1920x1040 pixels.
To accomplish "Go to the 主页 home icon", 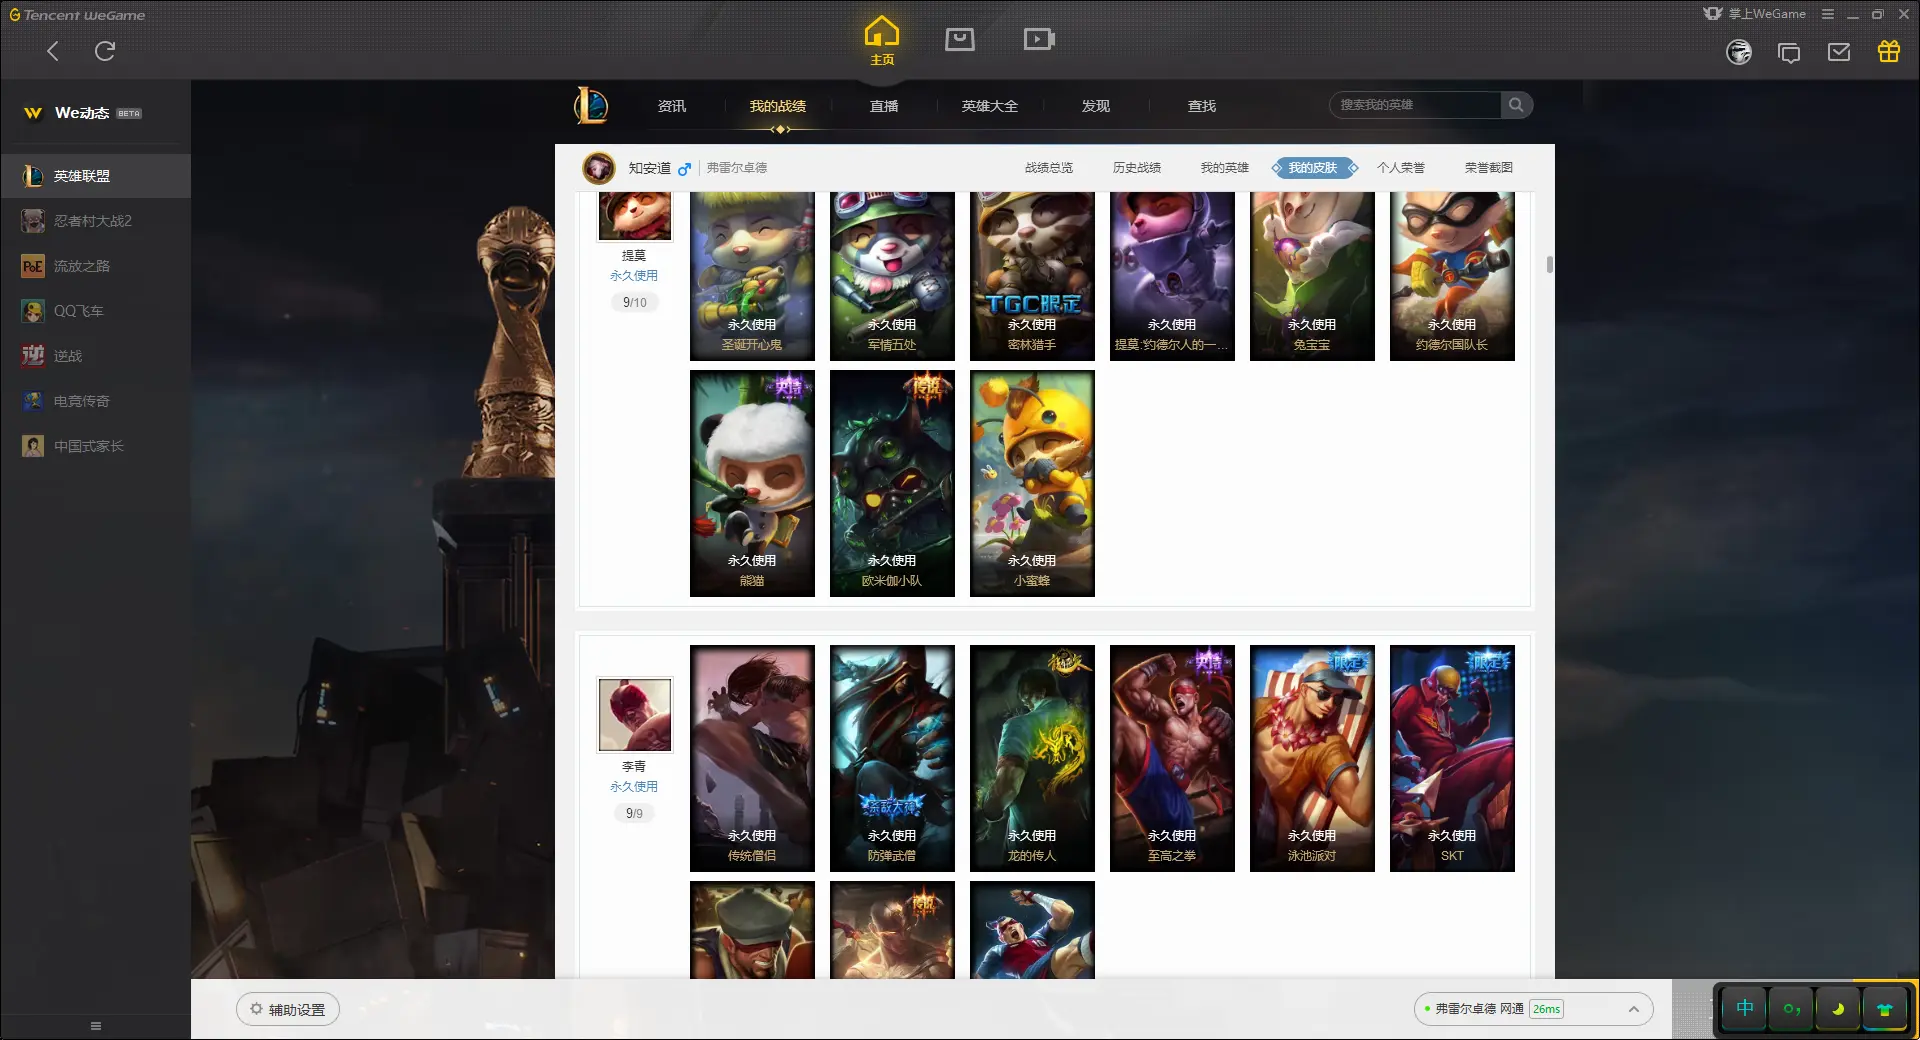I will 881,40.
